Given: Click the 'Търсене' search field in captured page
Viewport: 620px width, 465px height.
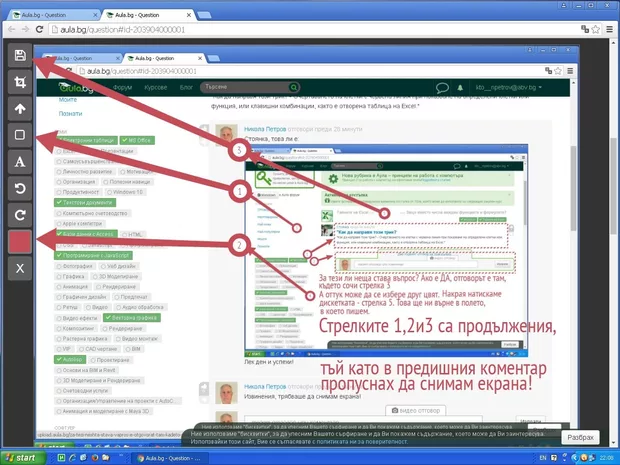Looking at the screenshot, I should [x=245, y=87].
